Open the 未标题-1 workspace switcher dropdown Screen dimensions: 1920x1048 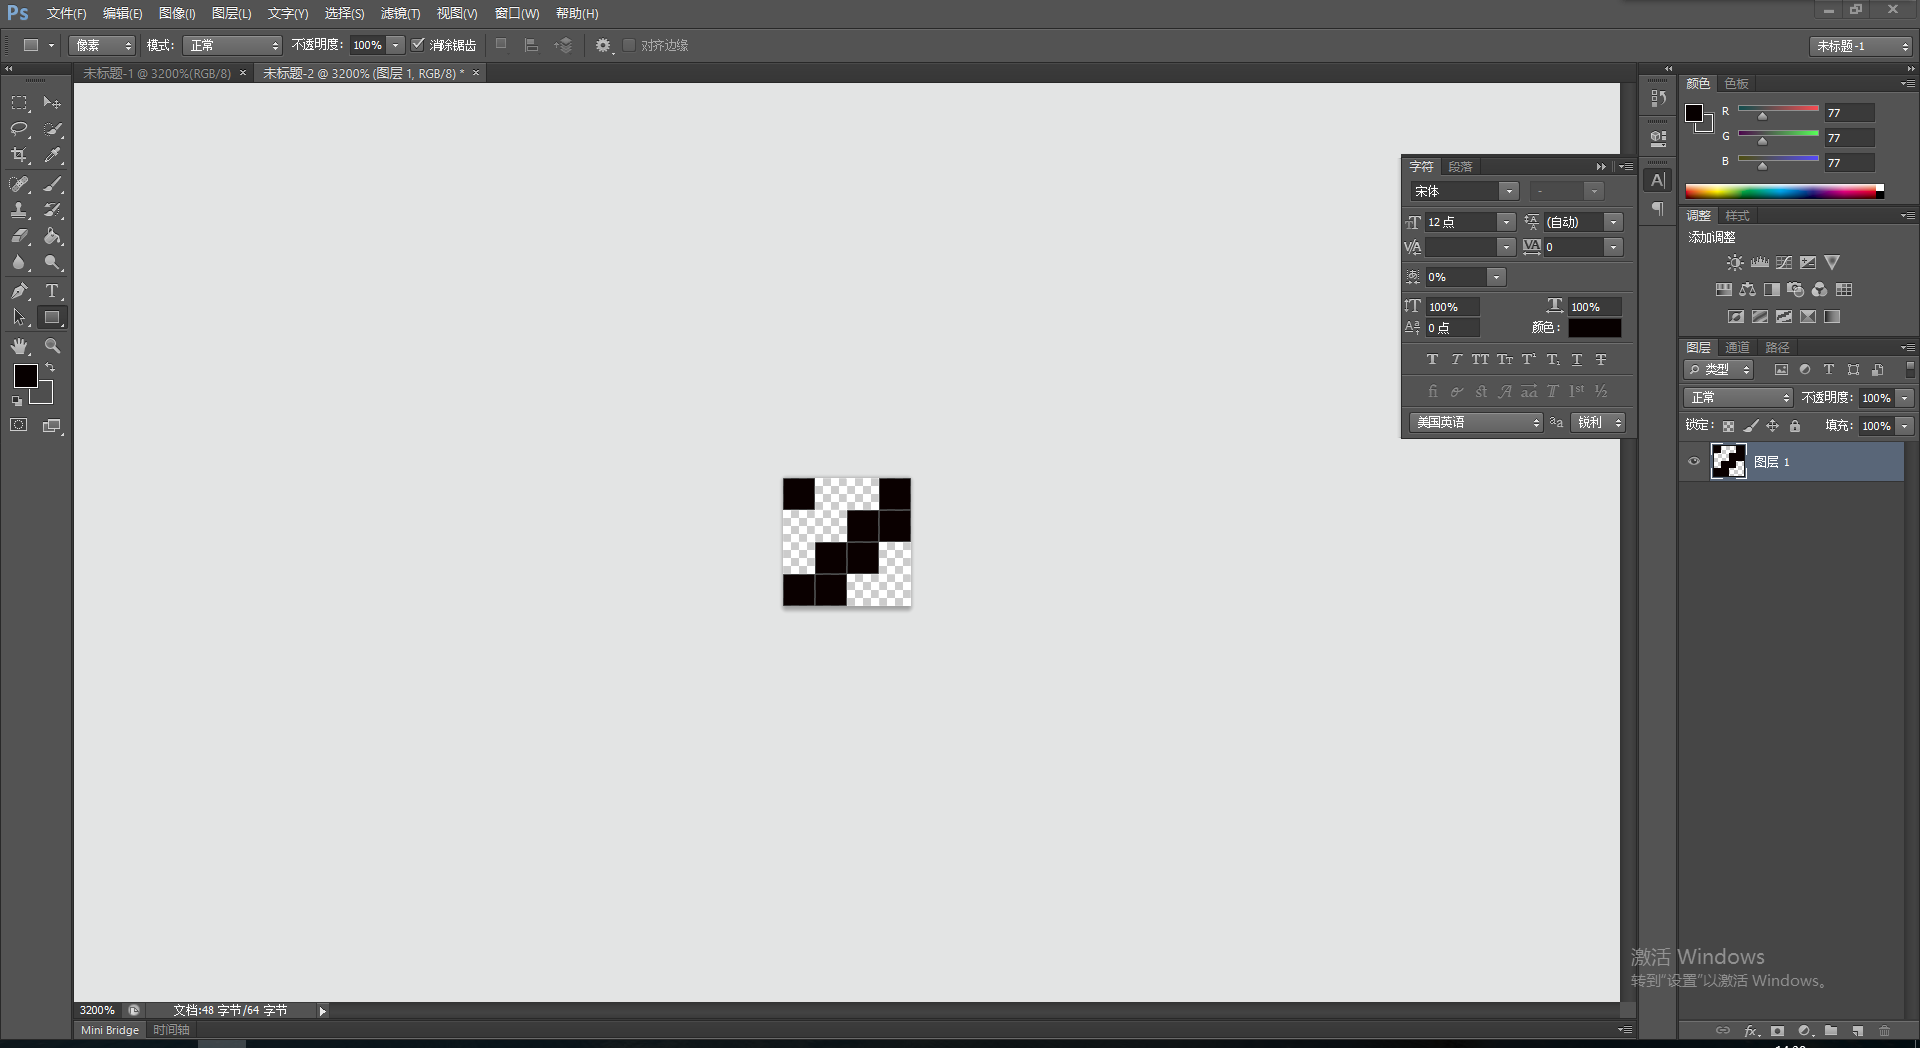[x=1861, y=46]
